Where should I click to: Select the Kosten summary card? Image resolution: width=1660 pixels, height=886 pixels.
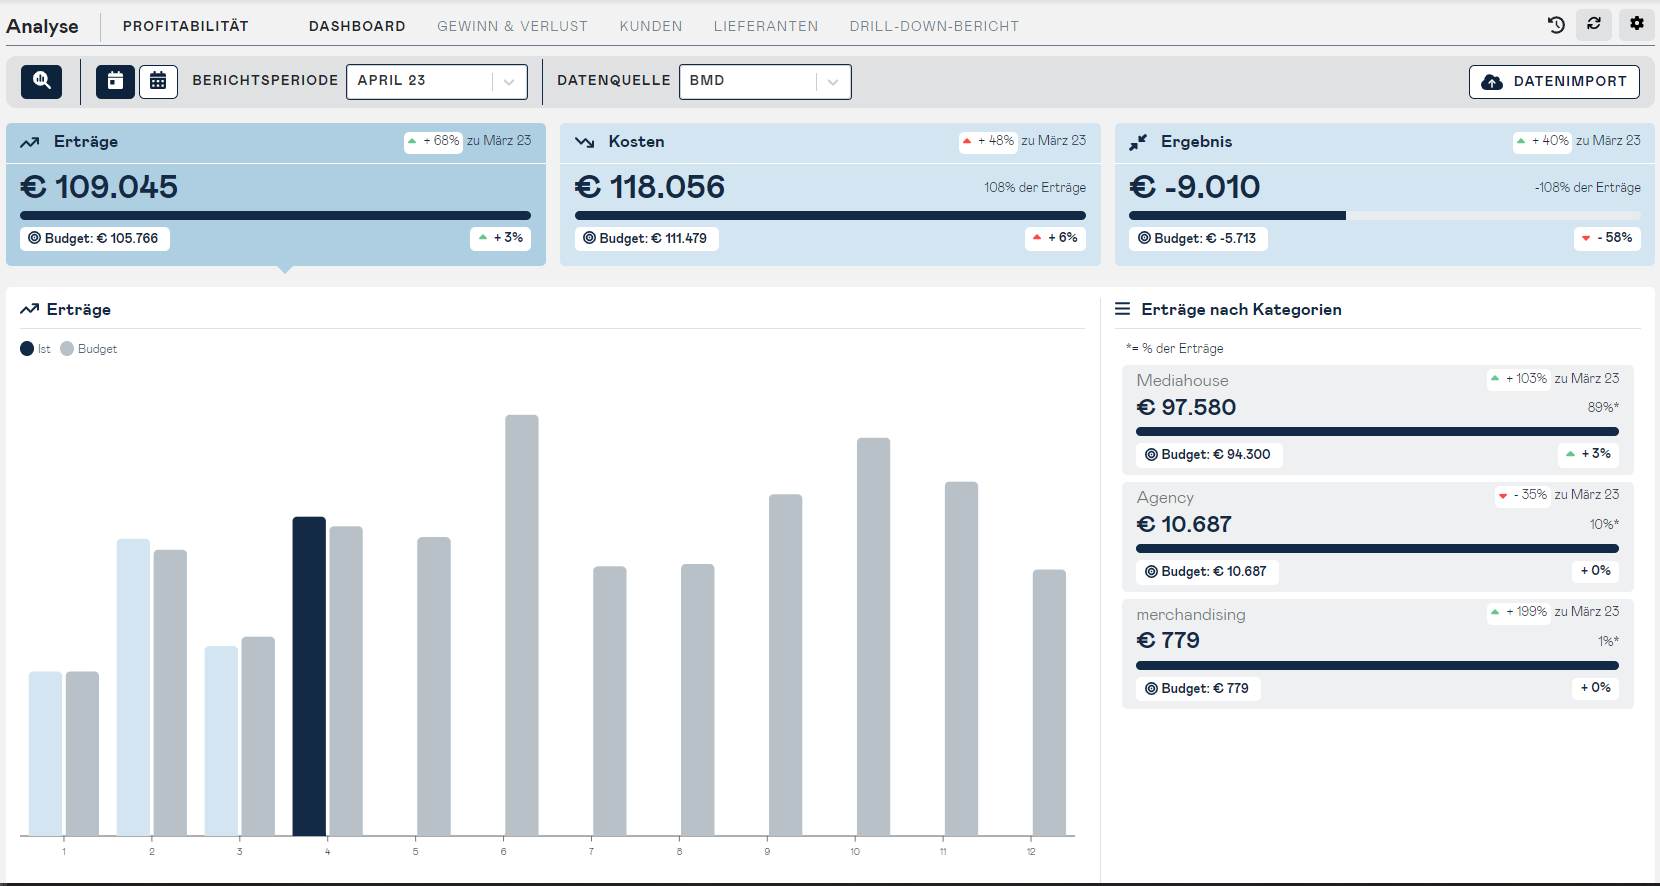pyautogui.click(x=830, y=194)
